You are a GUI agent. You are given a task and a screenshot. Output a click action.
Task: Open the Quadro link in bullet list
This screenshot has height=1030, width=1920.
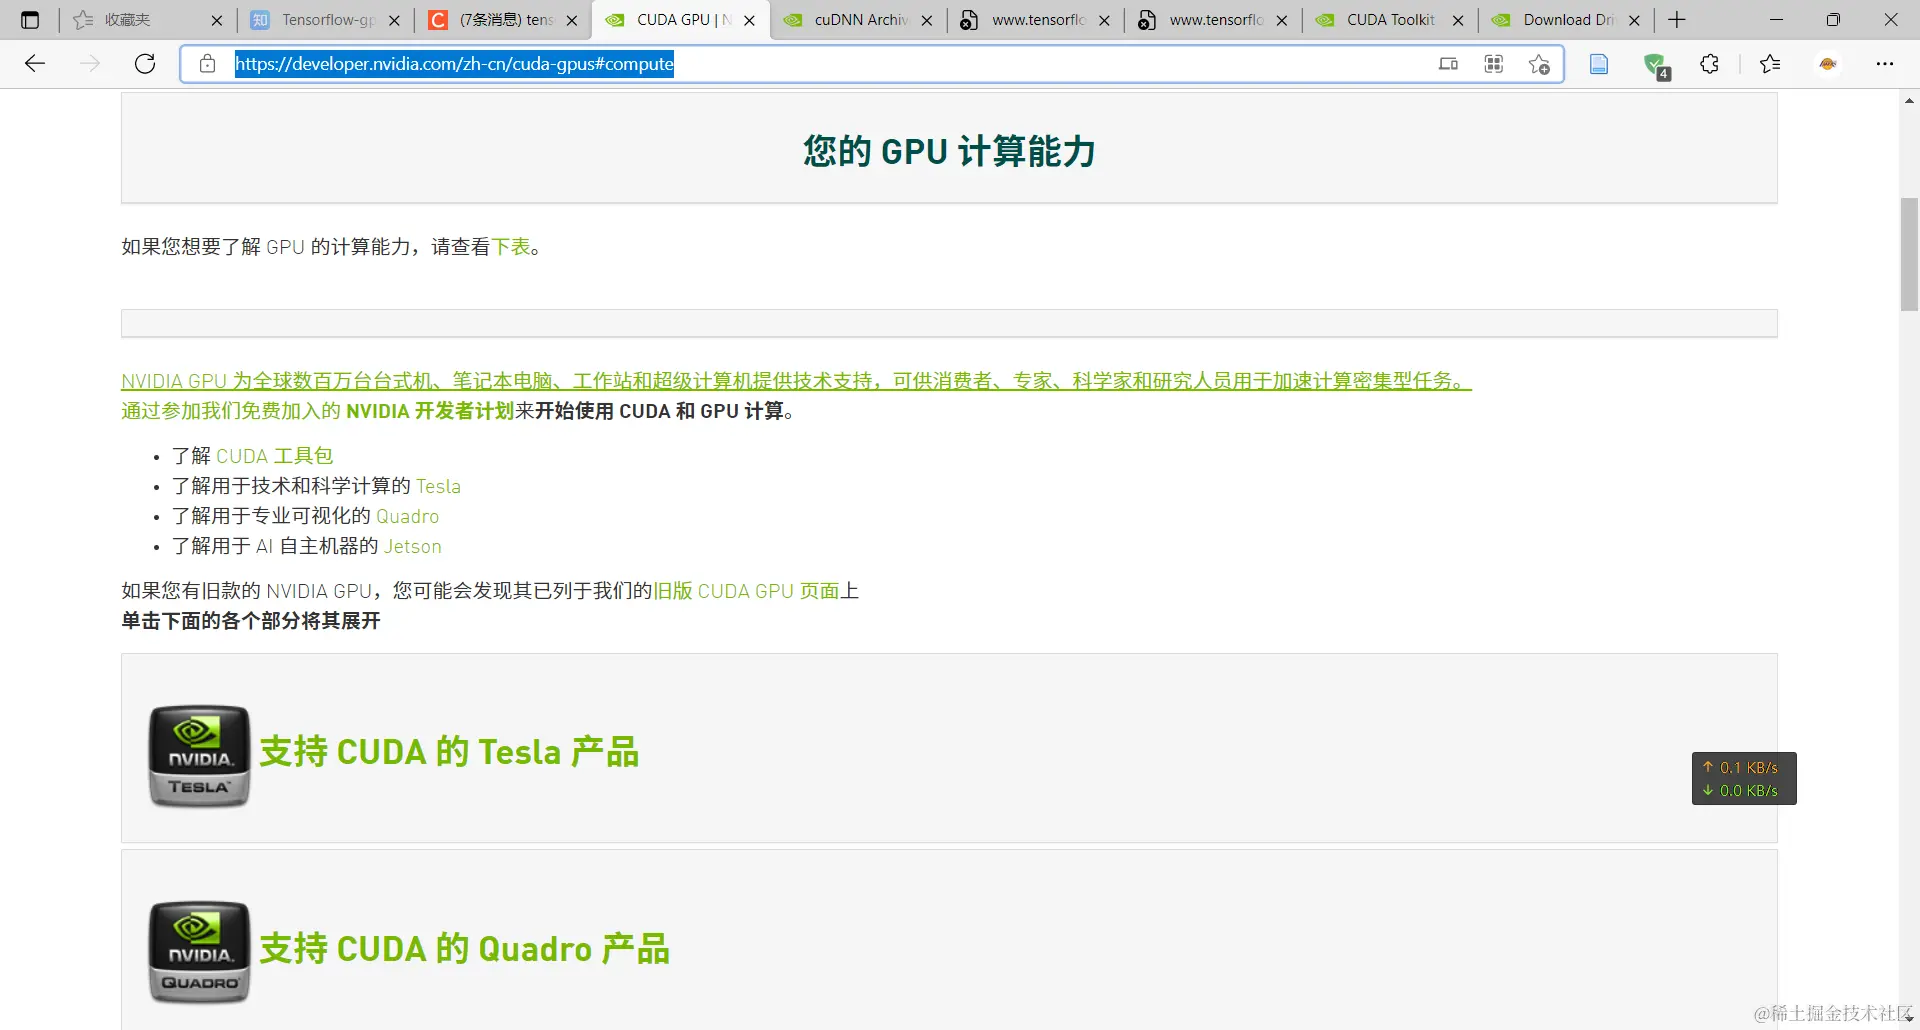407,516
